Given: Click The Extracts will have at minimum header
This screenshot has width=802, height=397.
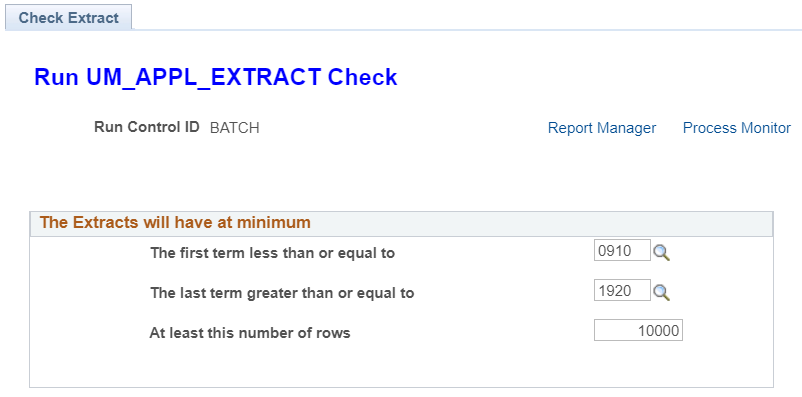Looking at the screenshot, I should click(x=175, y=223).
